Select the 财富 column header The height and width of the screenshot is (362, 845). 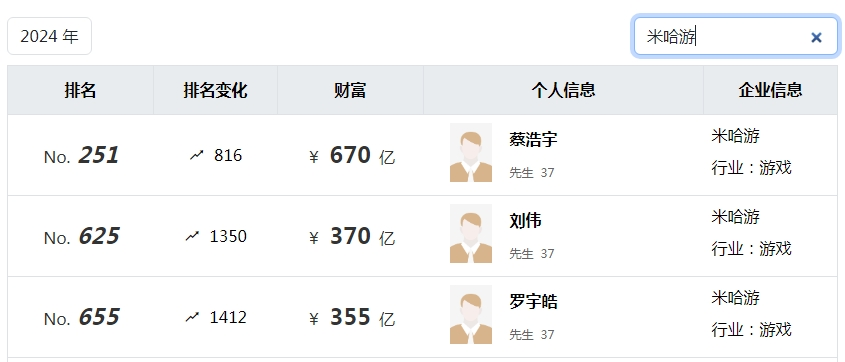(350, 90)
